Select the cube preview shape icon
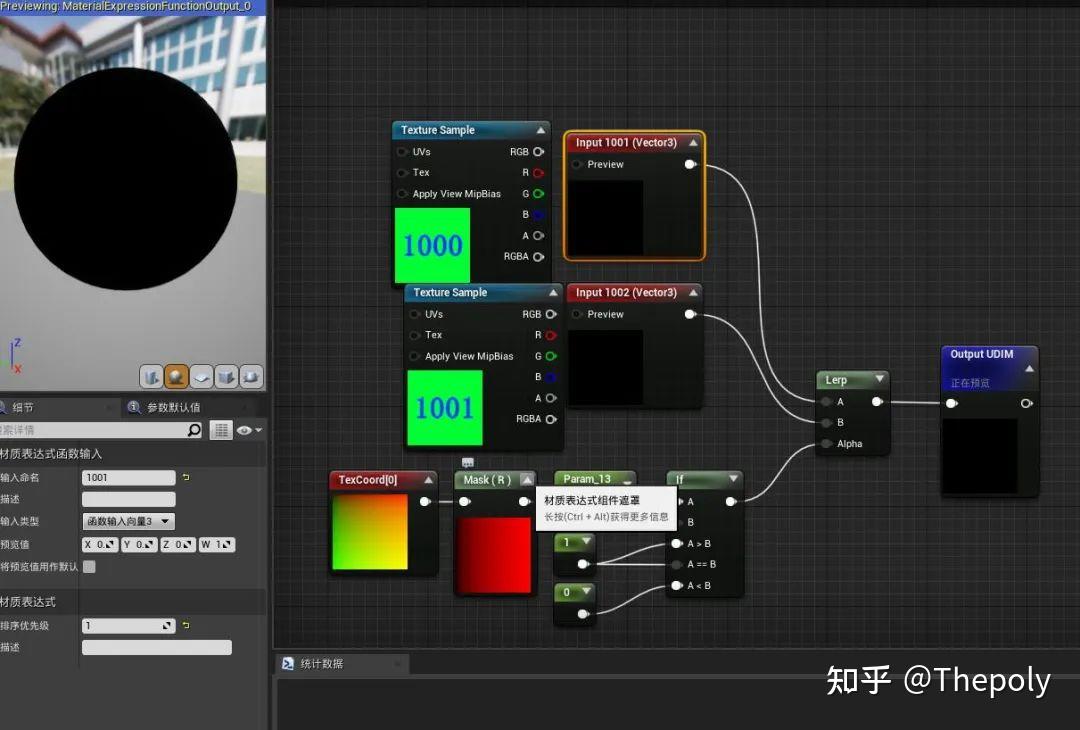The height and width of the screenshot is (730, 1080). [x=226, y=377]
